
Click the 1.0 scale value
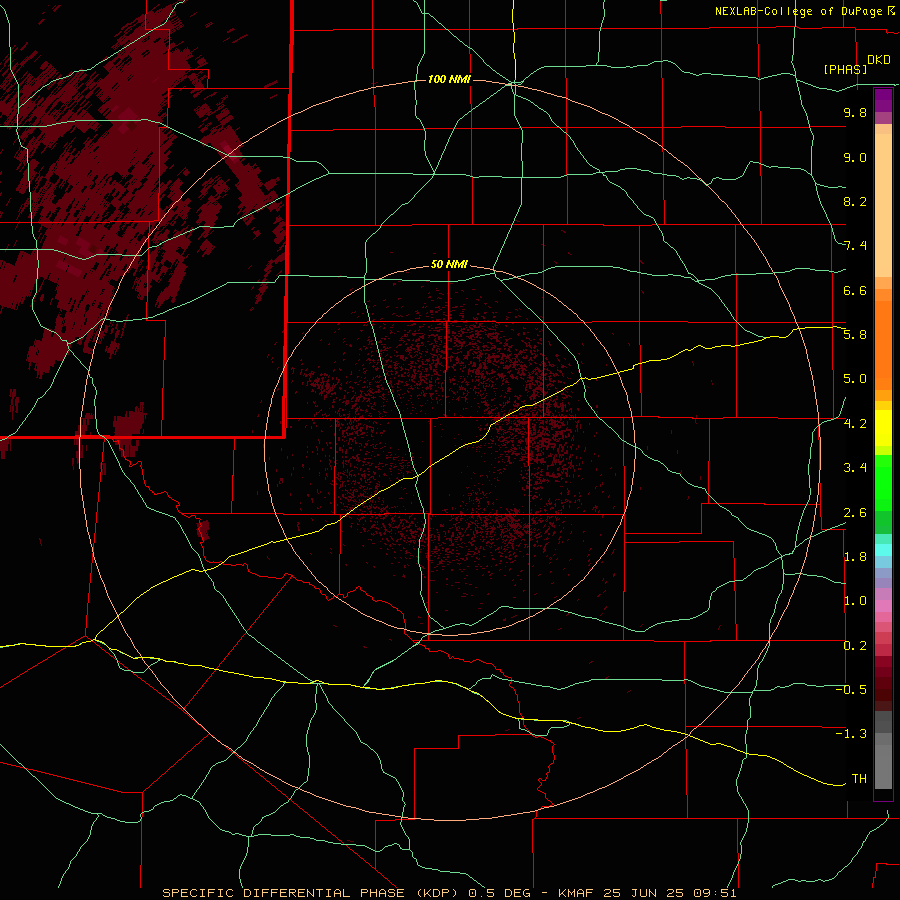855,601
